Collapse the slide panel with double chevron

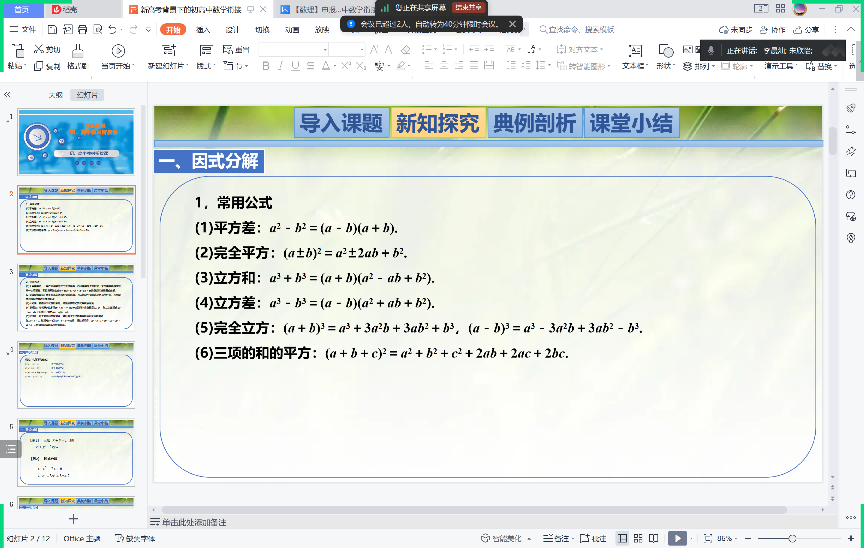(7, 95)
